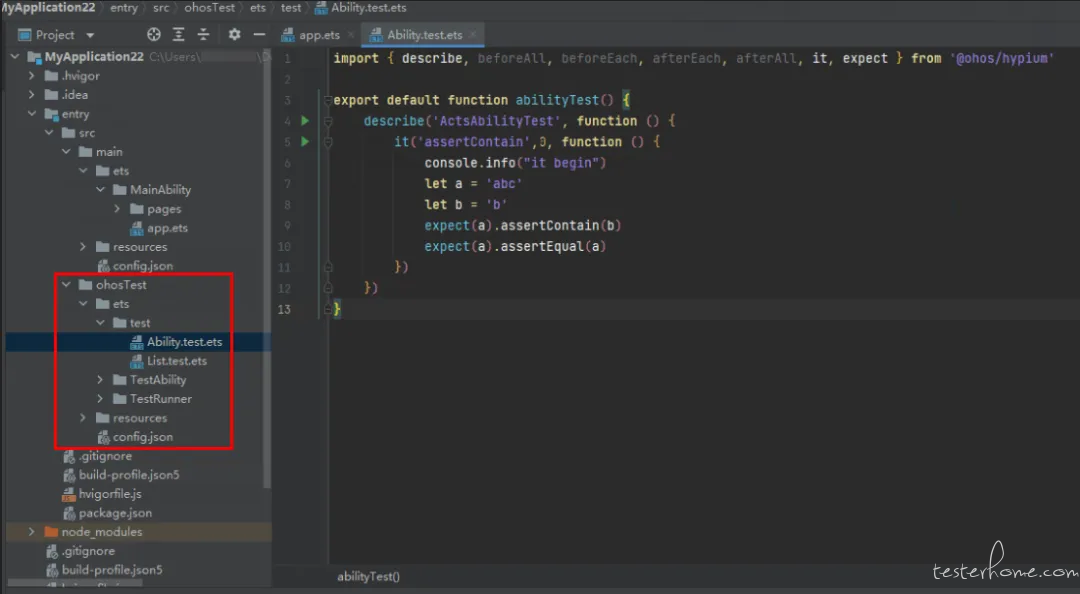Expand the TestRunner folder
Viewport: 1080px width, 594px height.
click(x=100, y=398)
